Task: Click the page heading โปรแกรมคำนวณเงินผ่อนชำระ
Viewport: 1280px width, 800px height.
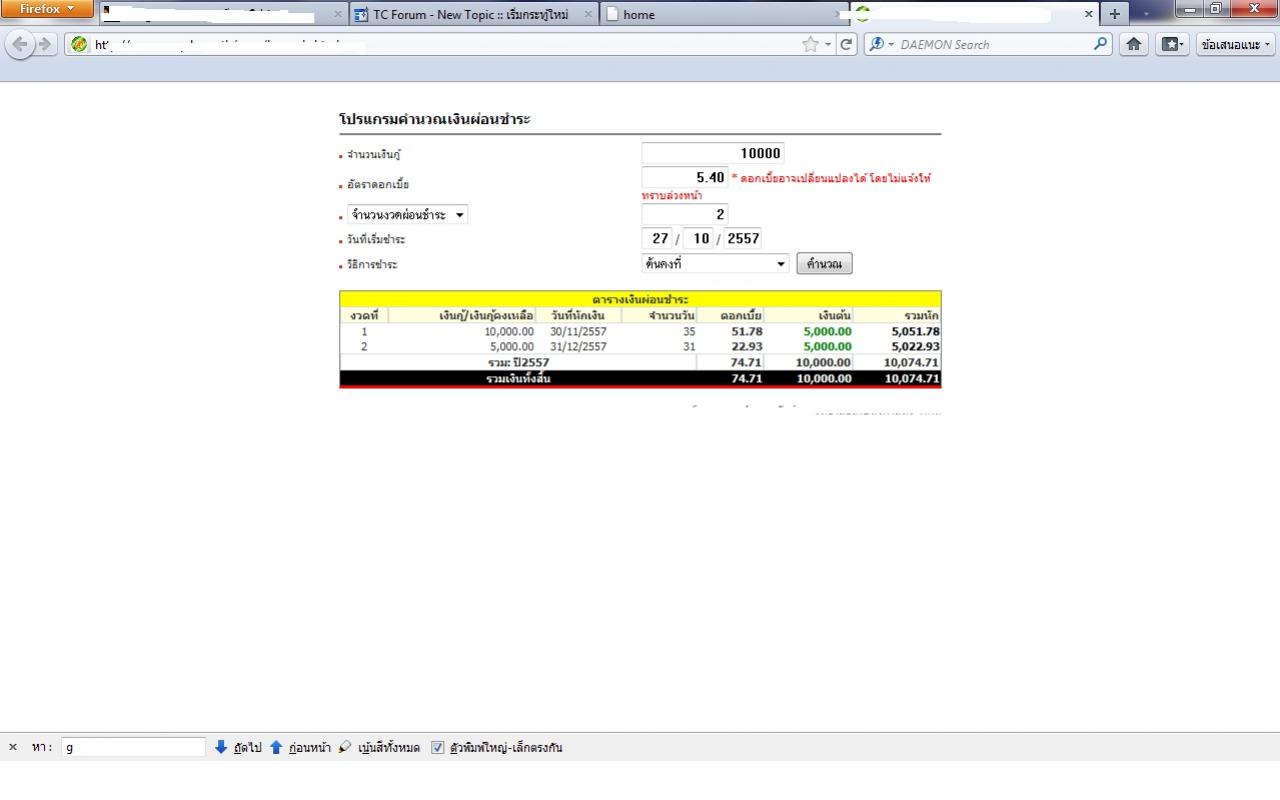Action: [x=435, y=119]
